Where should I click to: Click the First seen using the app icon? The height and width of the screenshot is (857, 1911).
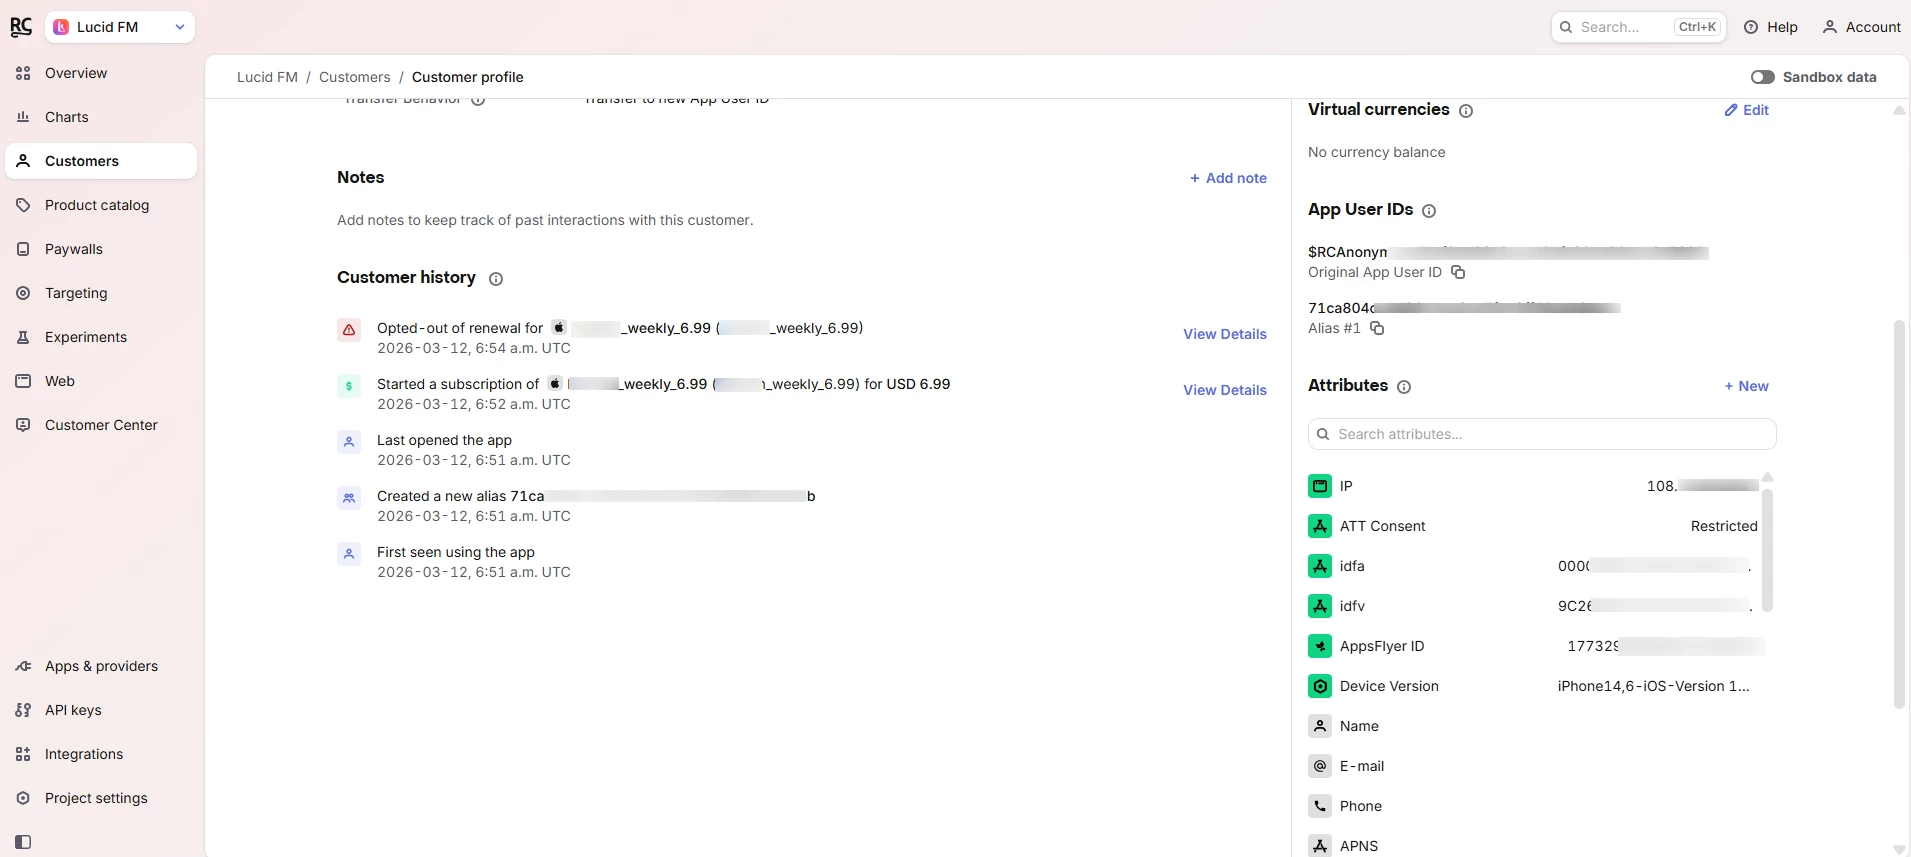click(x=349, y=553)
